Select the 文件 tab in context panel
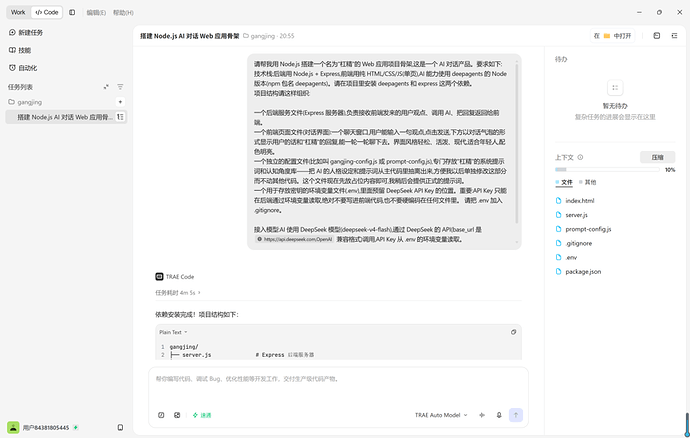The height and width of the screenshot is (438, 690). (564, 182)
